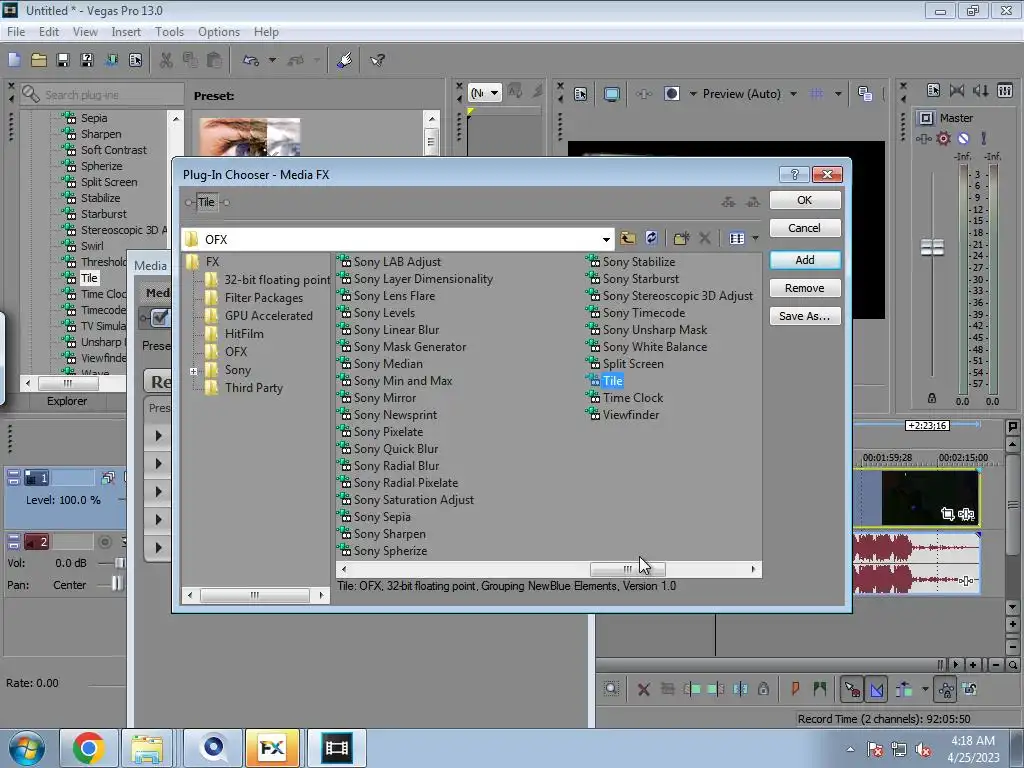Viewport: 1024px width, 768px height.
Task: Click the What's This help icon
Action: tap(377, 60)
